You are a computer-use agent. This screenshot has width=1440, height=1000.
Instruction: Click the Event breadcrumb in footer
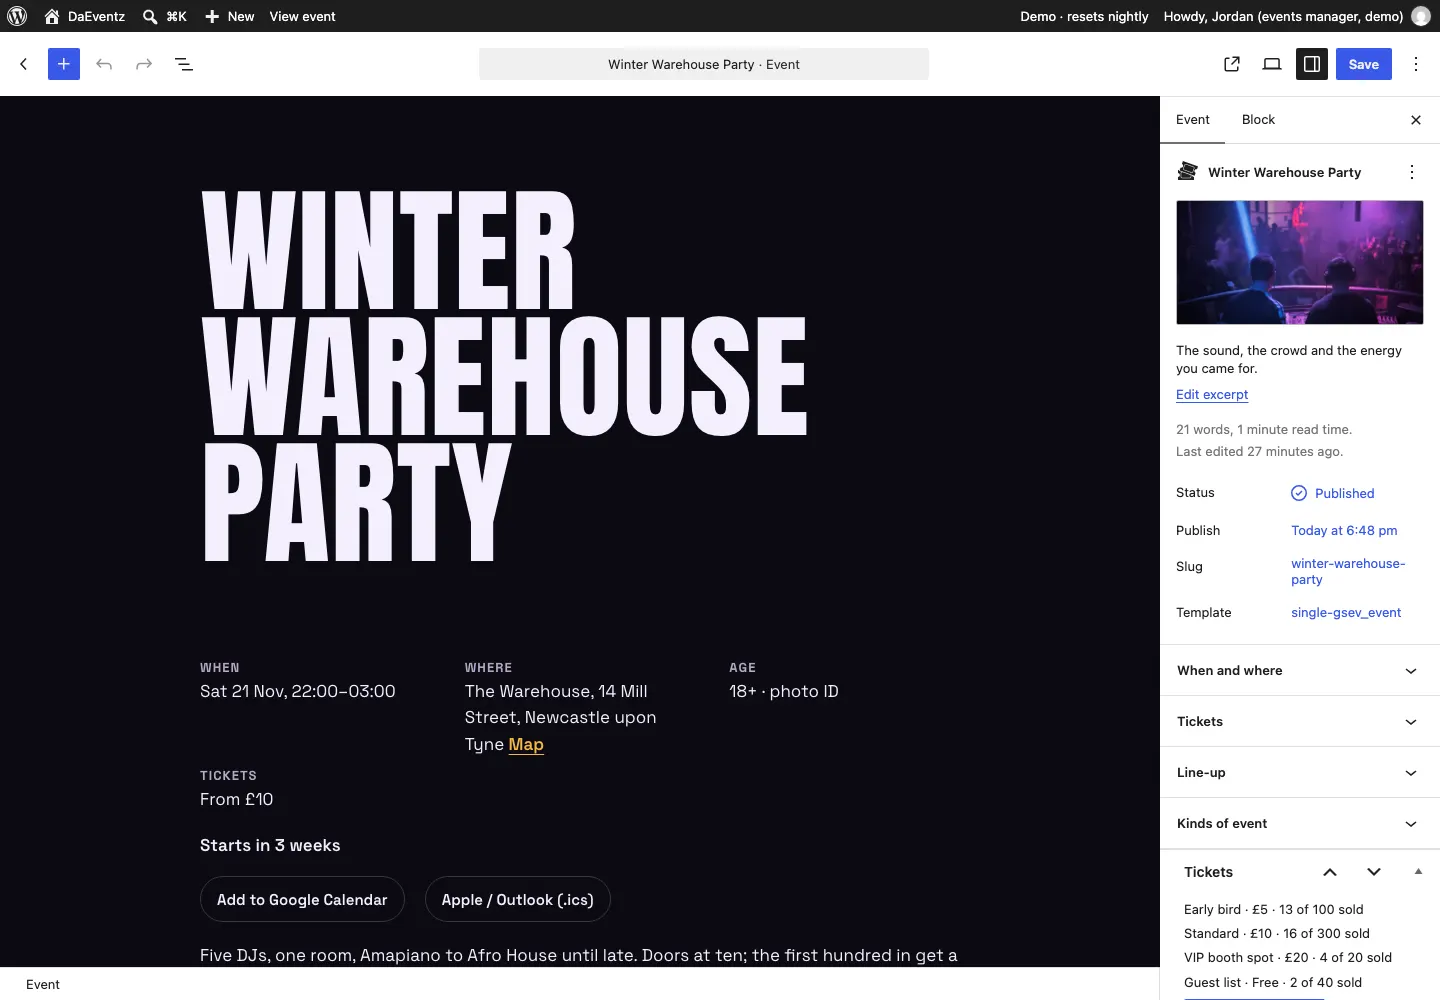pyautogui.click(x=43, y=985)
